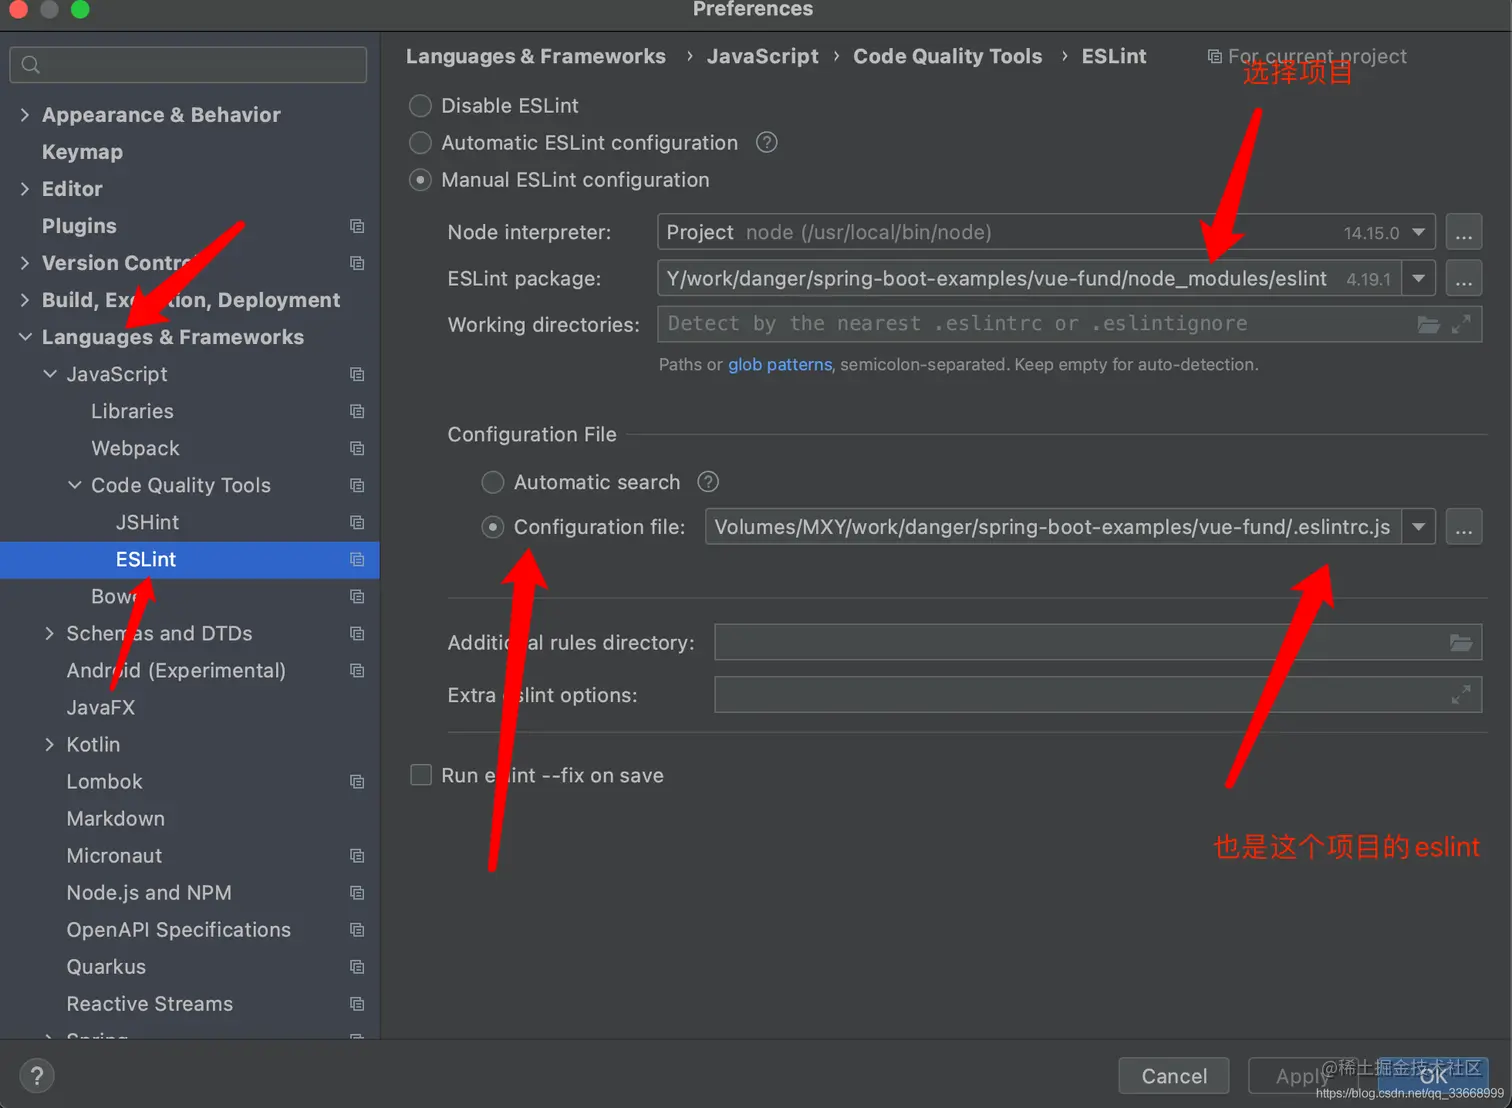Select JSHint in settings tree
Viewport: 1512px width, 1108px height.
point(147,522)
